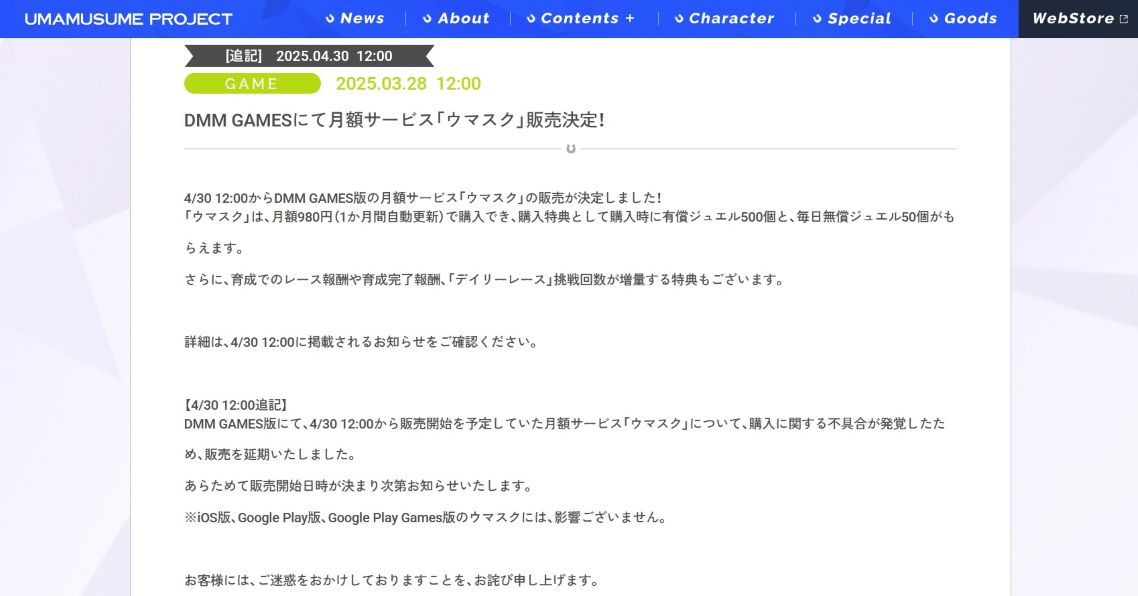
Task: Click the horseshoe icon before About
Action: 427,19
